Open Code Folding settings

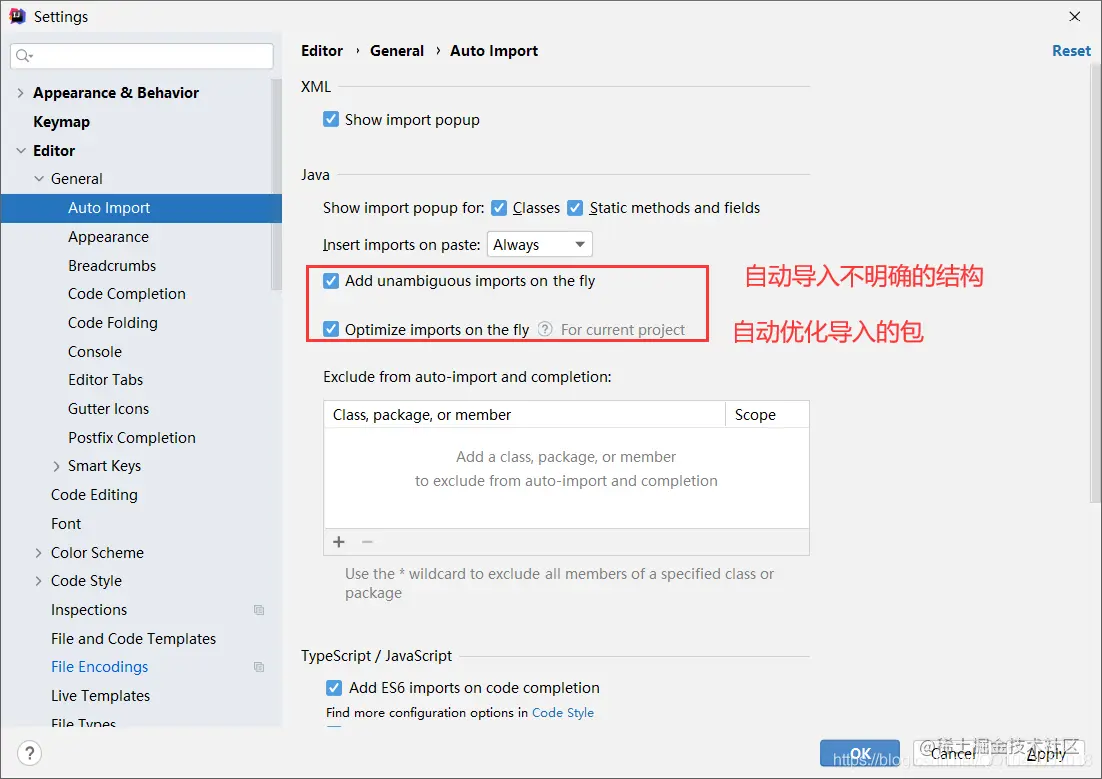pyautogui.click(x=112, y=323)
